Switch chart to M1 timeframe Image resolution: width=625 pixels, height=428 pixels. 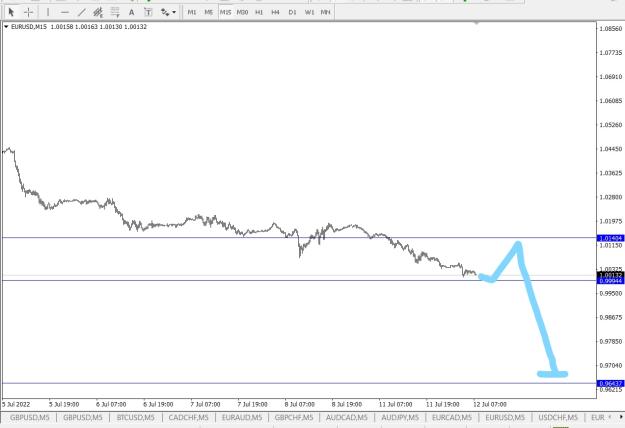(192, 12)
